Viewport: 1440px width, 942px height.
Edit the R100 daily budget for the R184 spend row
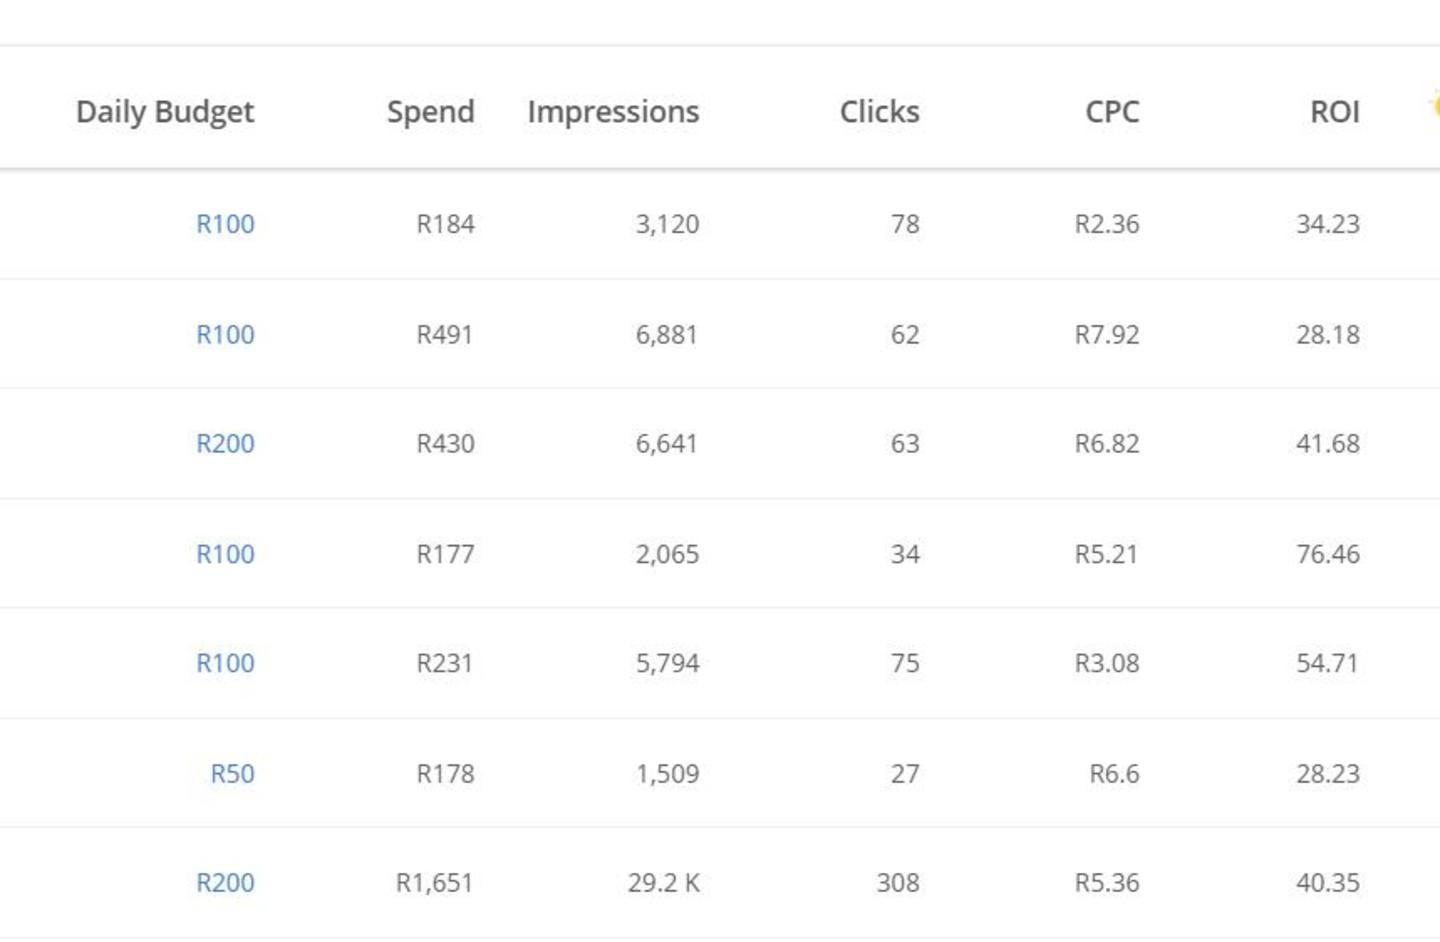[x=225, y=224]
